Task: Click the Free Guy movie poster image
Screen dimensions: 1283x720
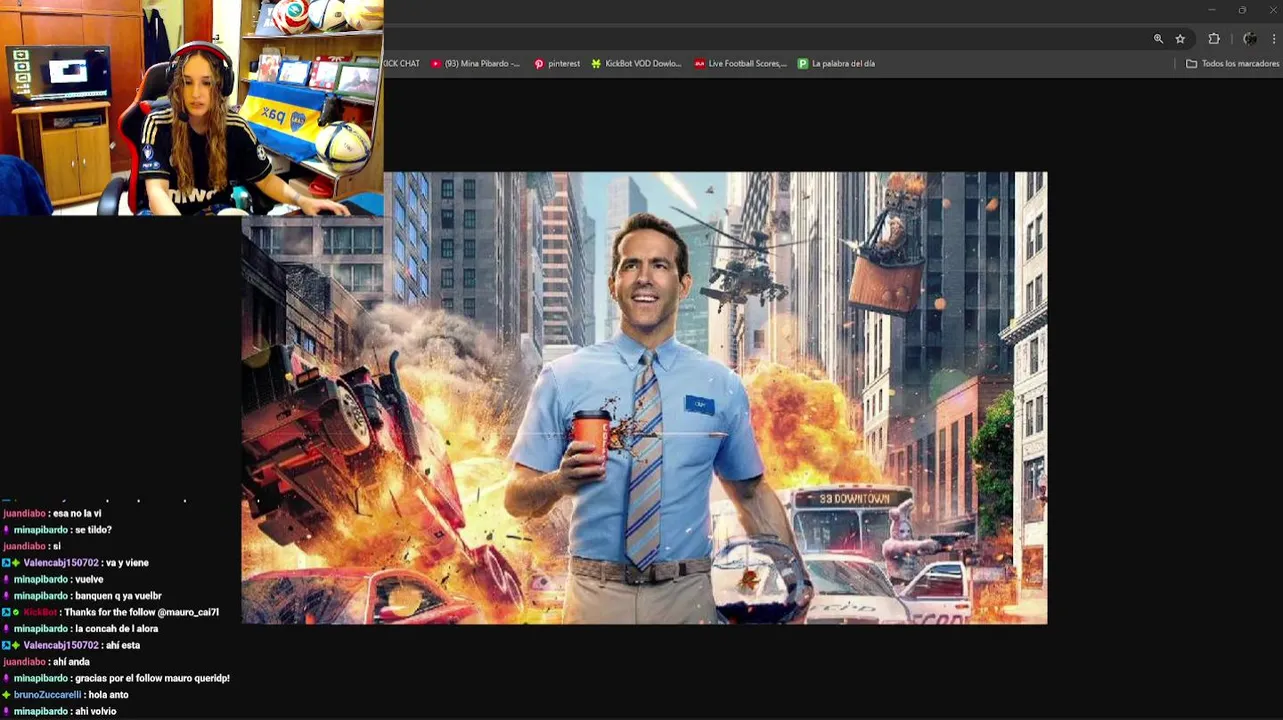Action: [x=644, y=398]
